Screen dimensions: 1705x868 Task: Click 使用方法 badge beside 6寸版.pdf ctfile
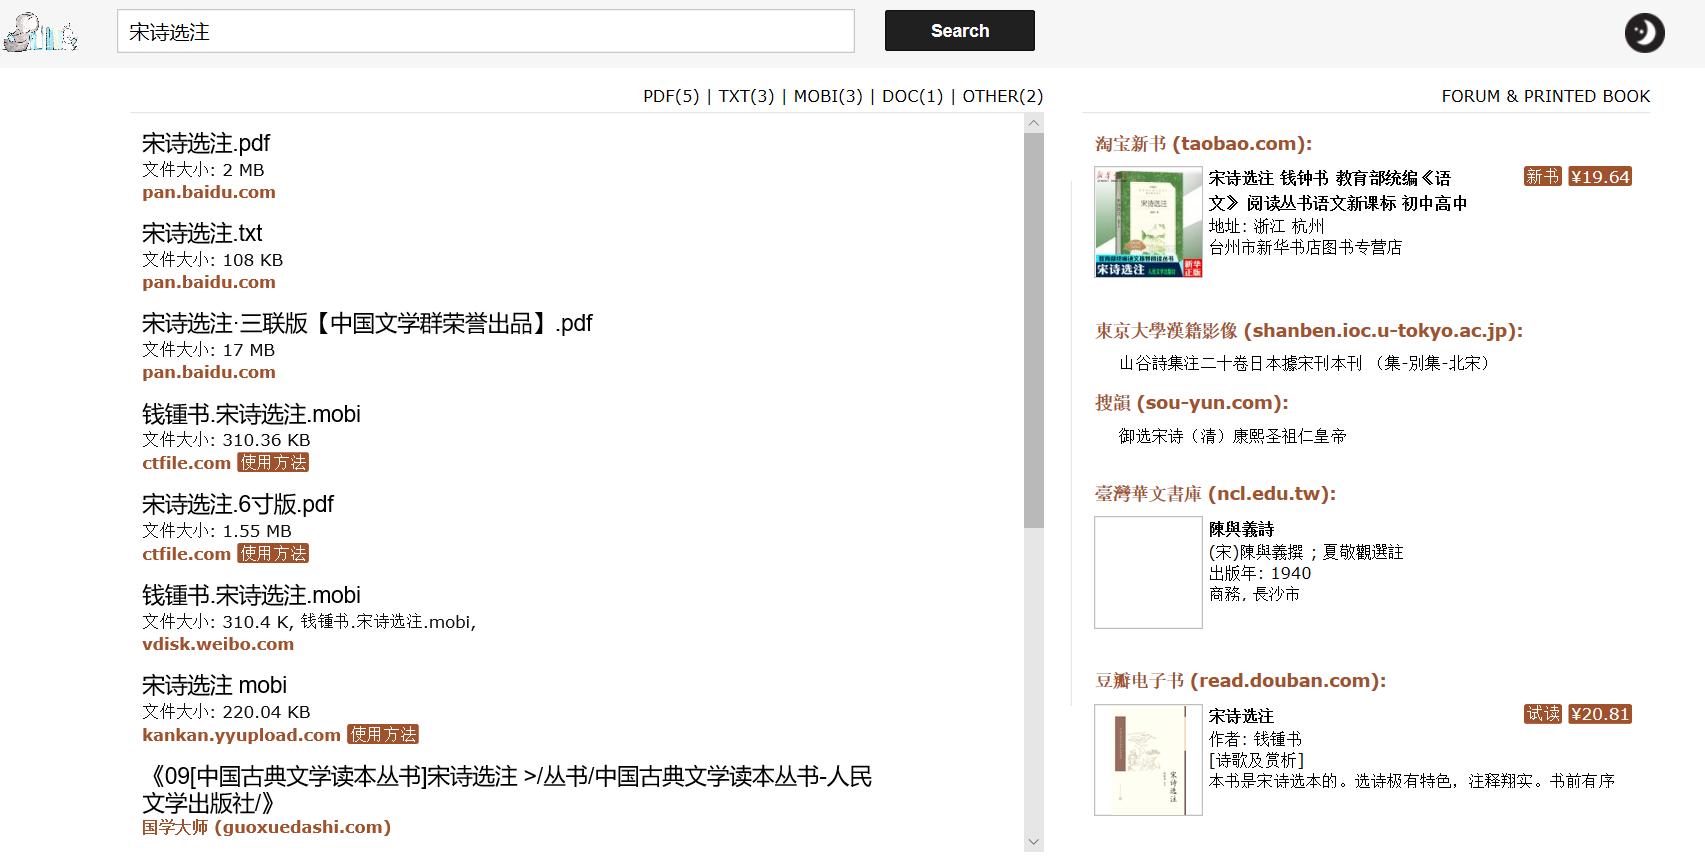[273, 553]
